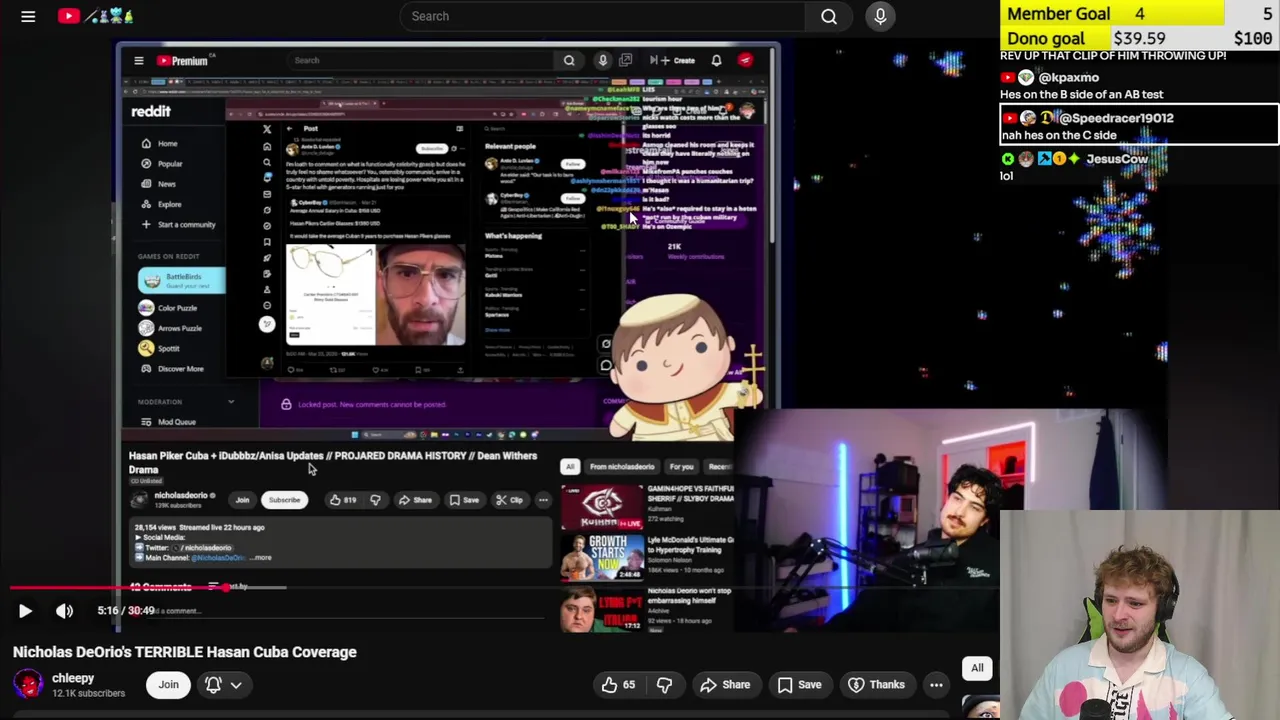This screenshot has width=1280, height=720.
Task: Click the reddit logo in the recording
Action: (x=151, y=112)
